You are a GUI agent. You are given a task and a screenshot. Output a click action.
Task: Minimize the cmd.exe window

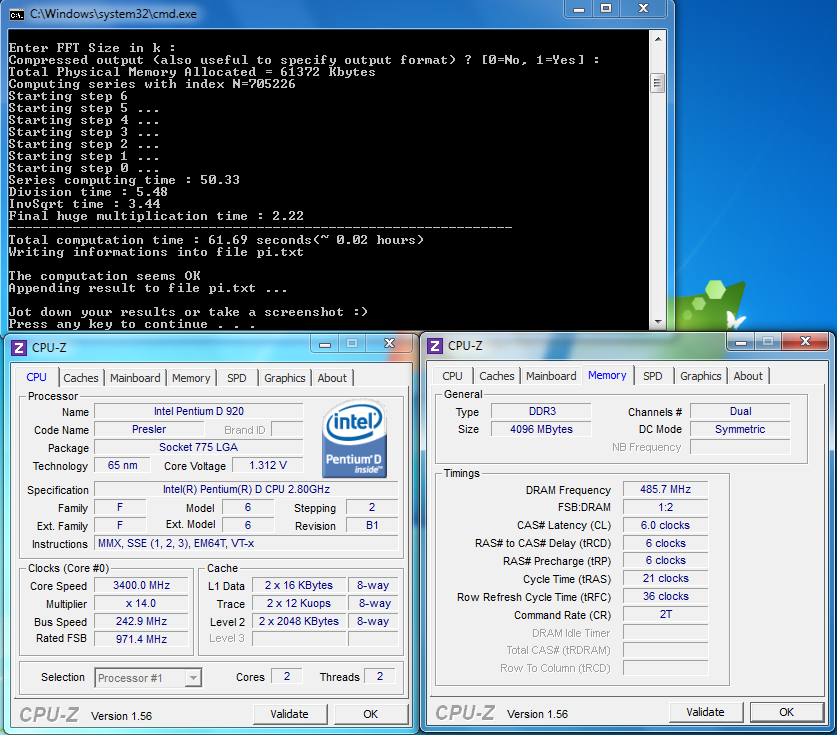[579, 9]
